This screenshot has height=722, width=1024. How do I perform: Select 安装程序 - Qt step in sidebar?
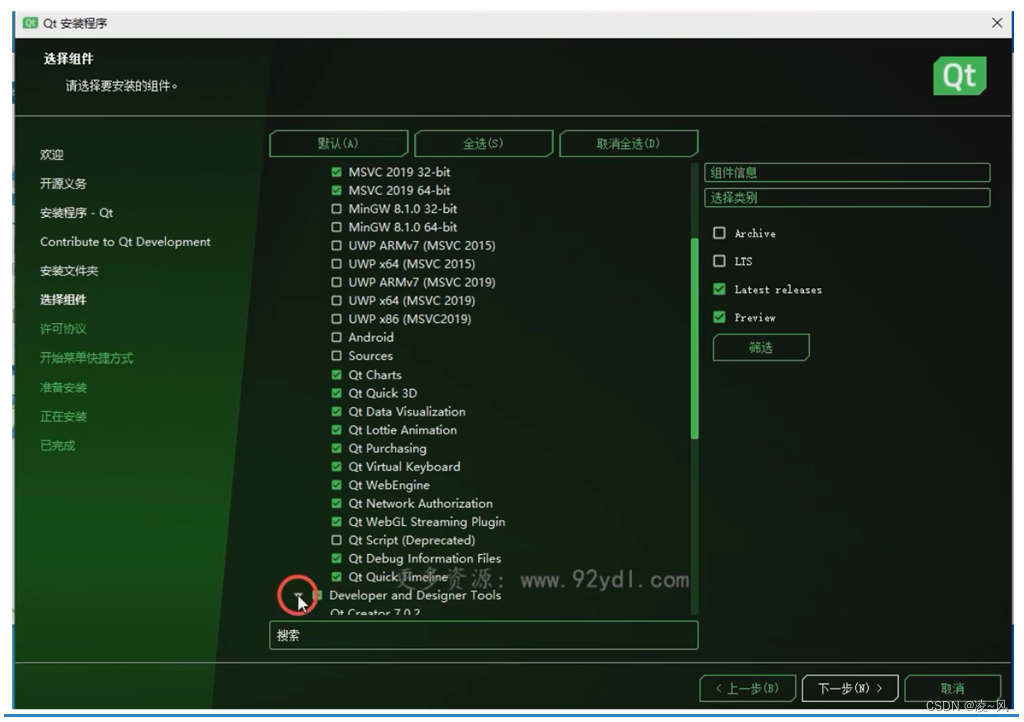[76, 213]
